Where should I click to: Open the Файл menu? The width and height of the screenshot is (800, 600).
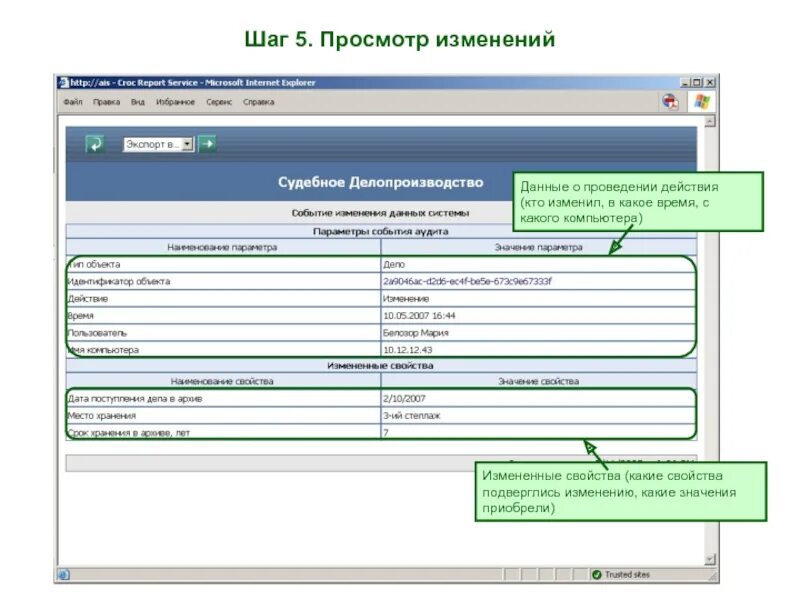[72, 102]
